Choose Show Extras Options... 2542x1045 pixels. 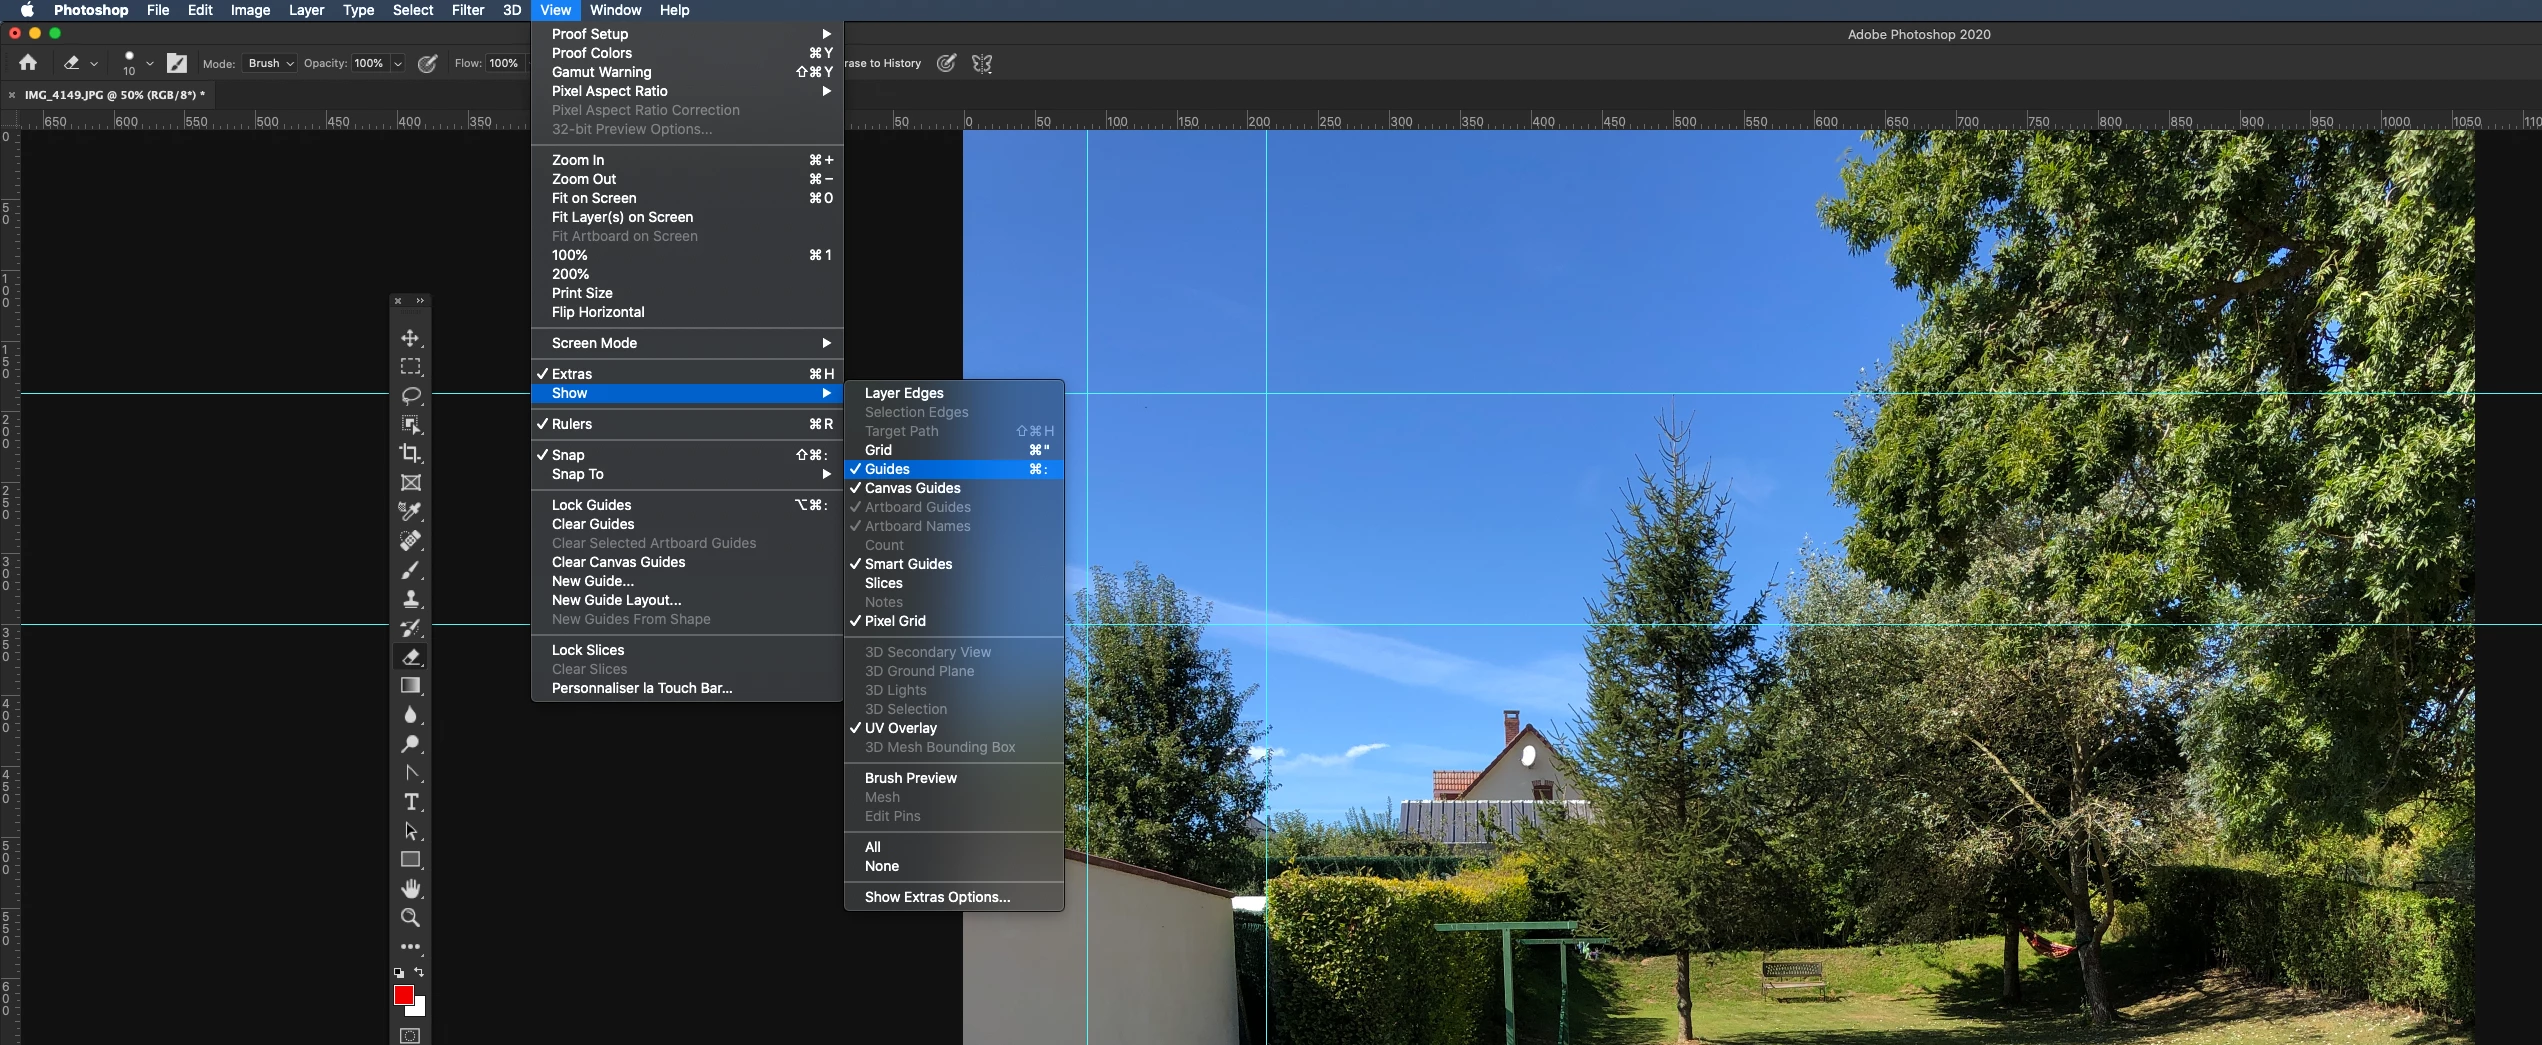point(954,897)
